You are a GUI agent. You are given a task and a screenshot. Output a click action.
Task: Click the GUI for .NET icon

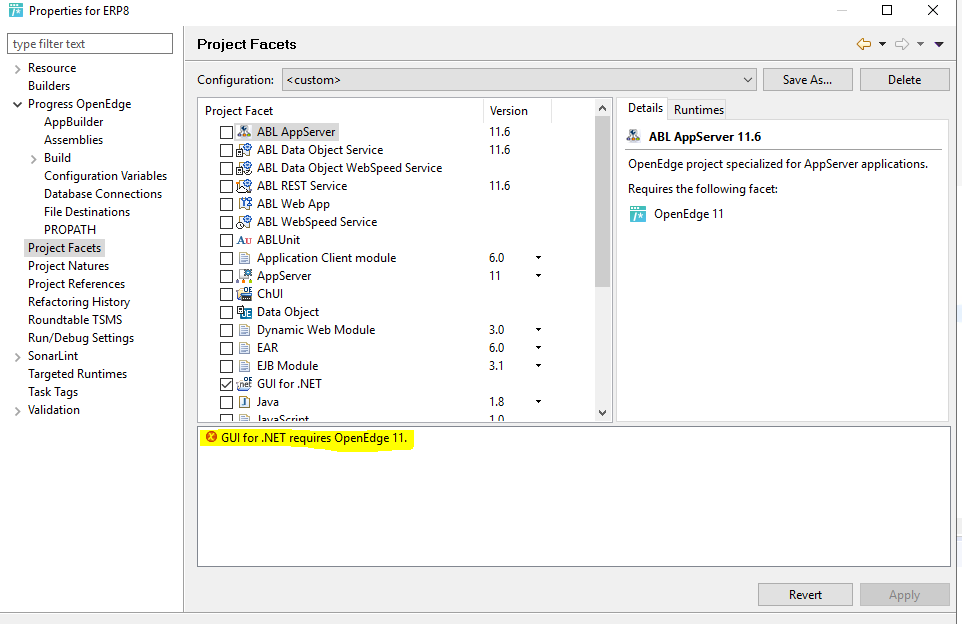(244, 383)
